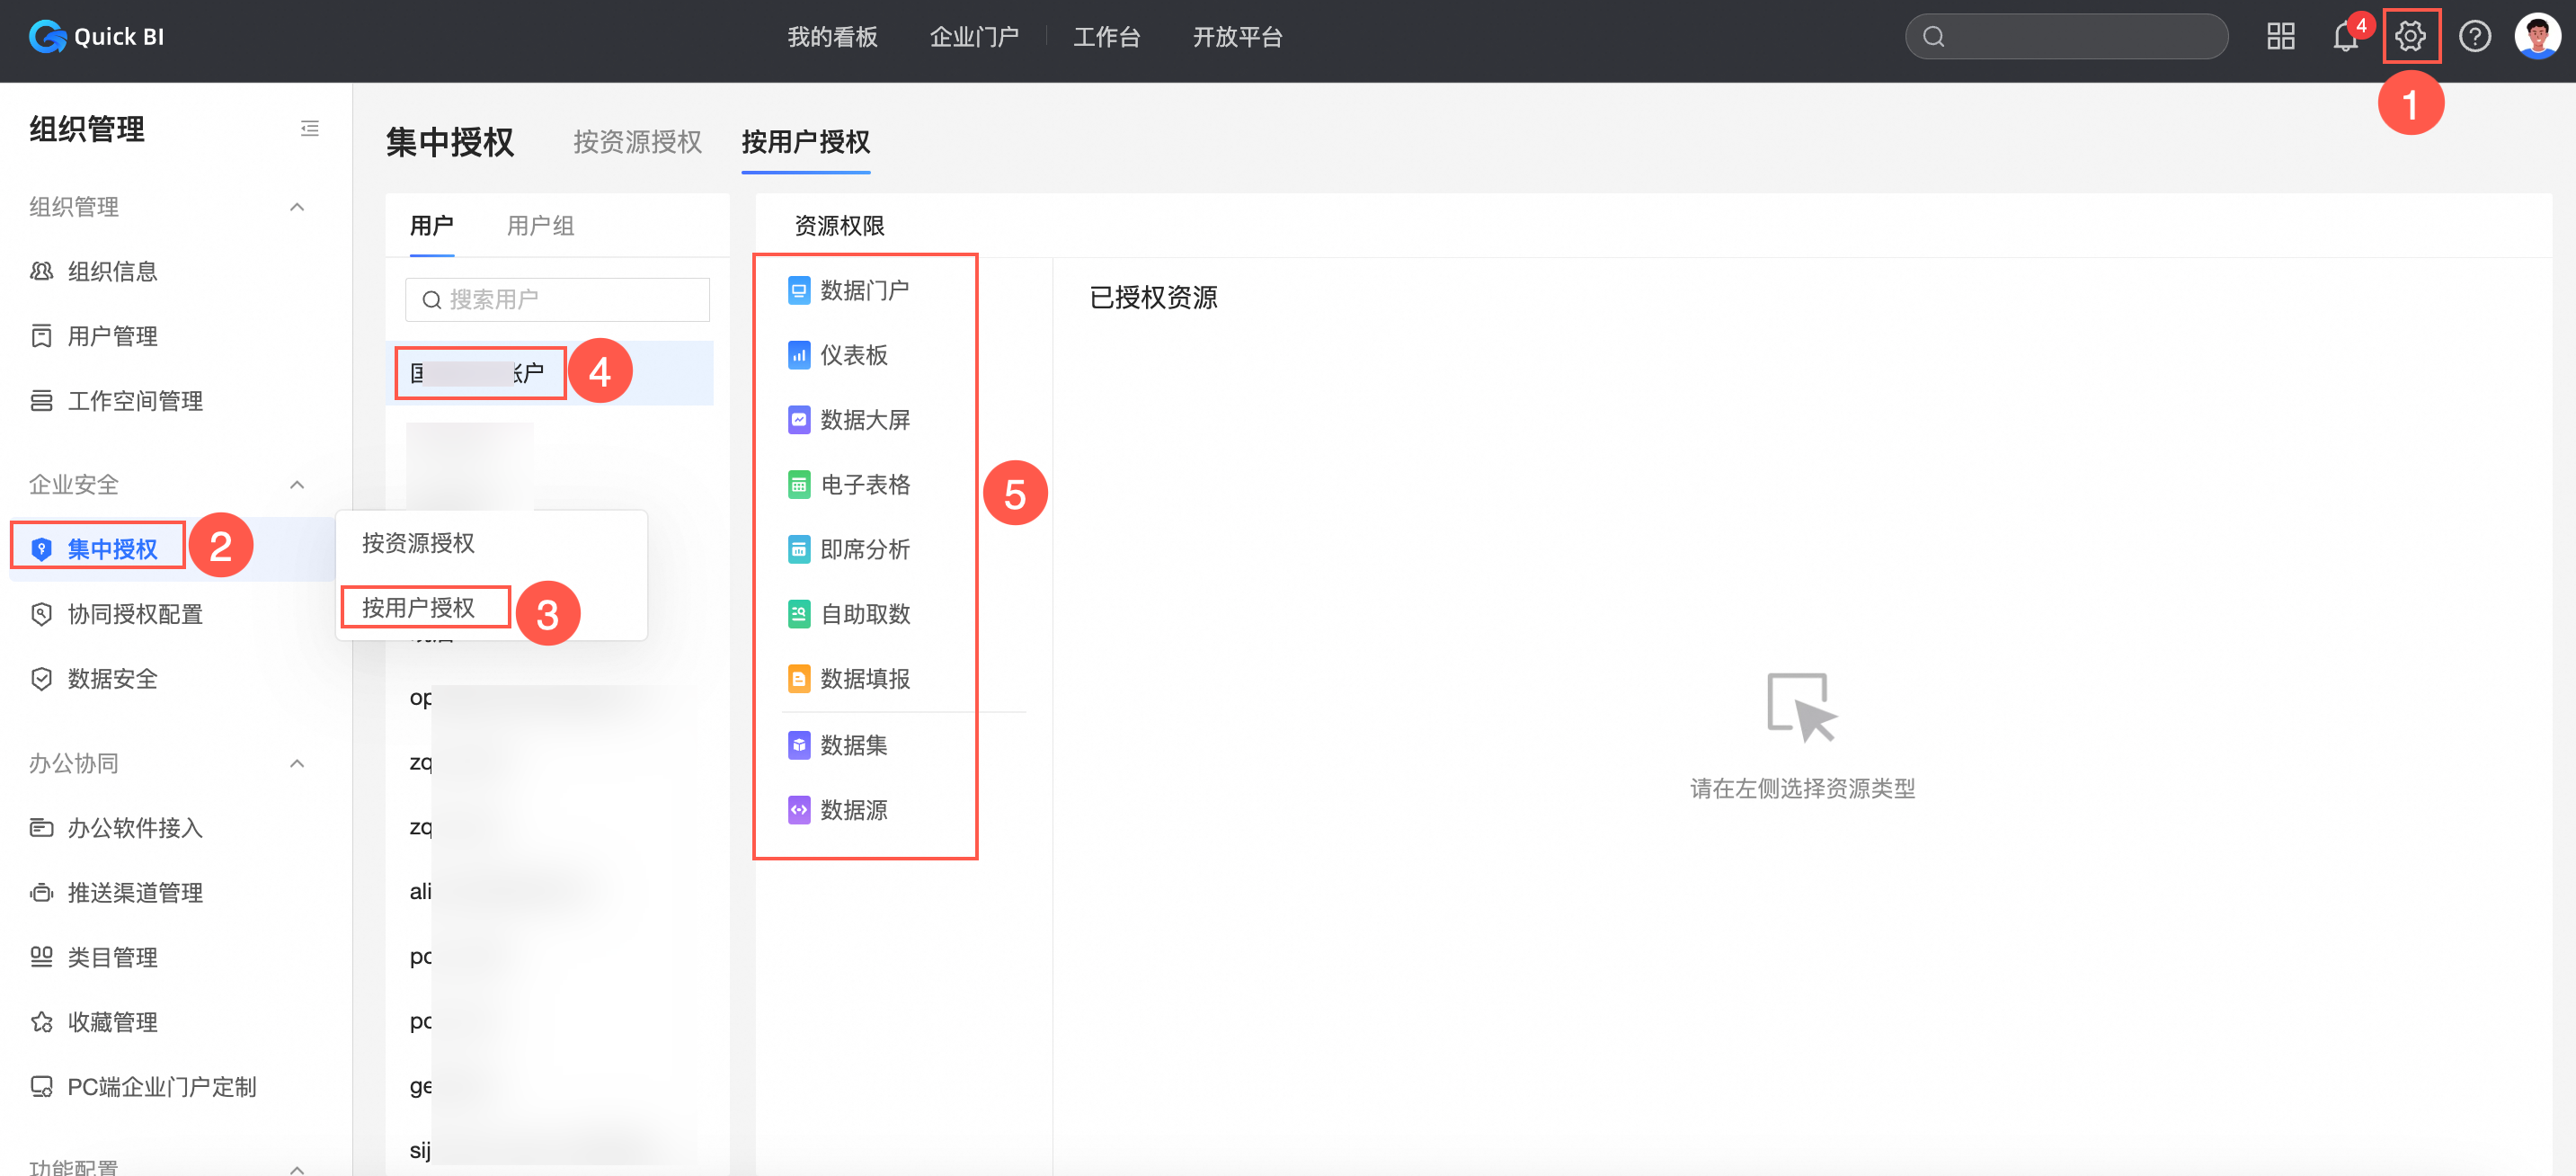Switch to the 用户组 tab

tap(540, 226)
